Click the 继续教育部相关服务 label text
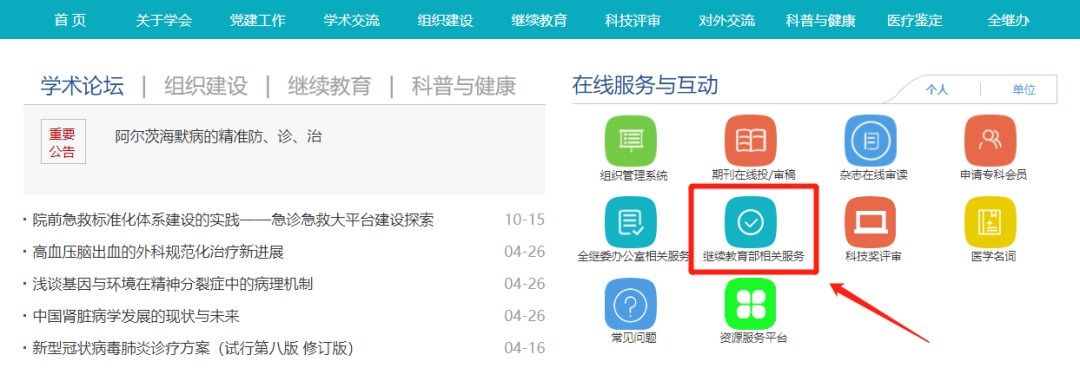Screen dimensions: 1080x368 click(753, 257)
